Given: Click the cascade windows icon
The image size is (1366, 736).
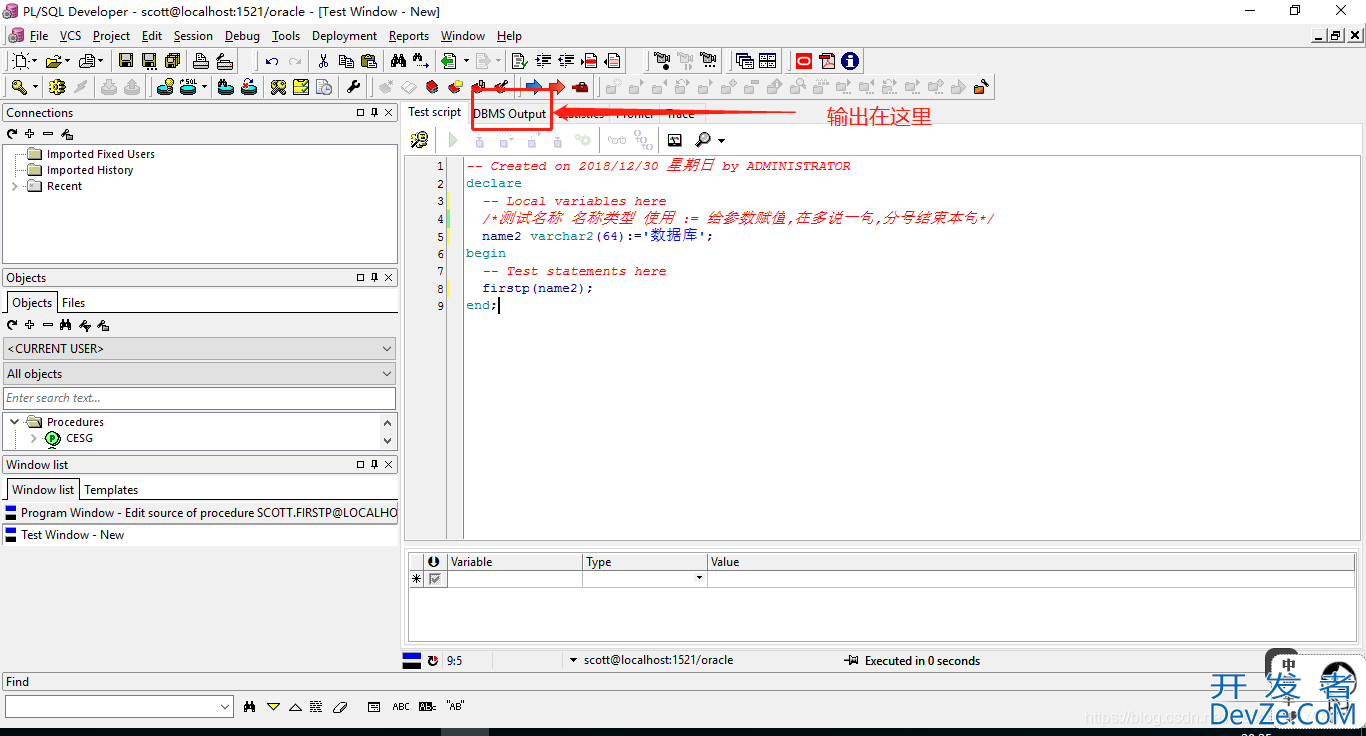Looking at the screenshot, I should click(745, 61).
